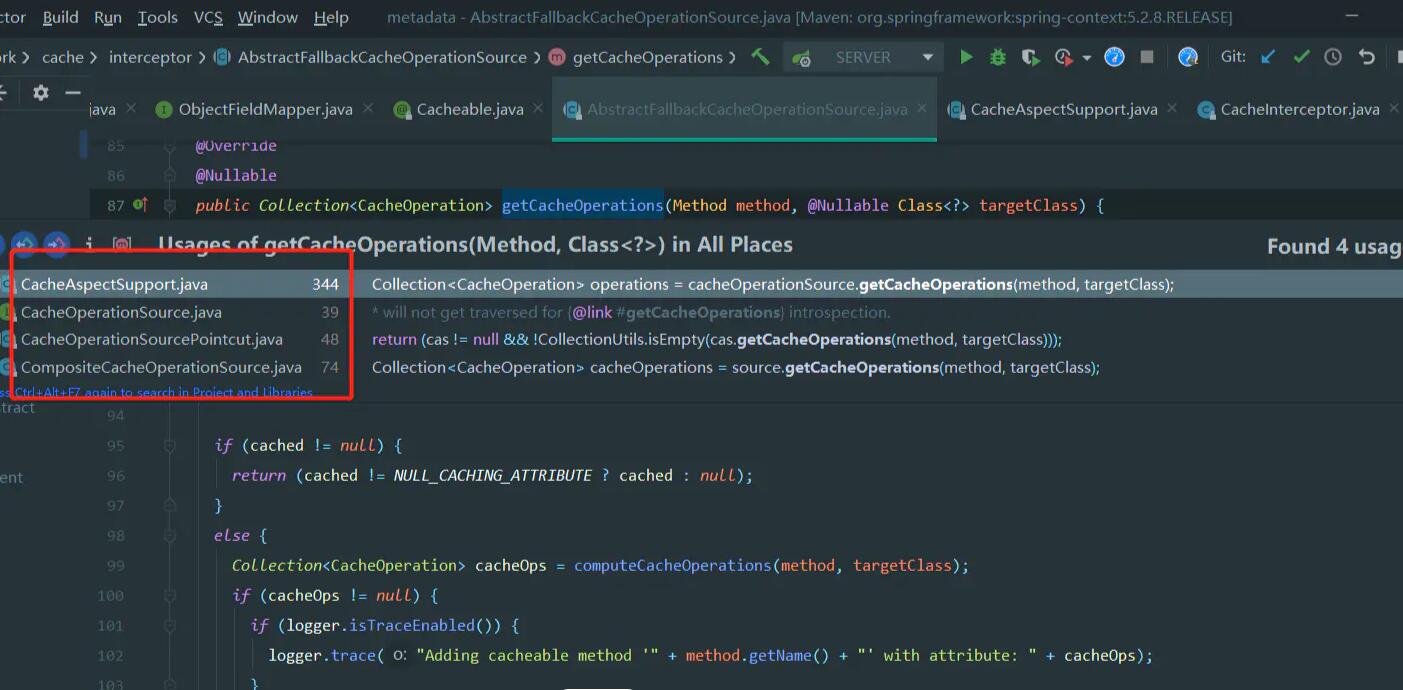Click @Nullable annotation on line 86

(236, 175)
